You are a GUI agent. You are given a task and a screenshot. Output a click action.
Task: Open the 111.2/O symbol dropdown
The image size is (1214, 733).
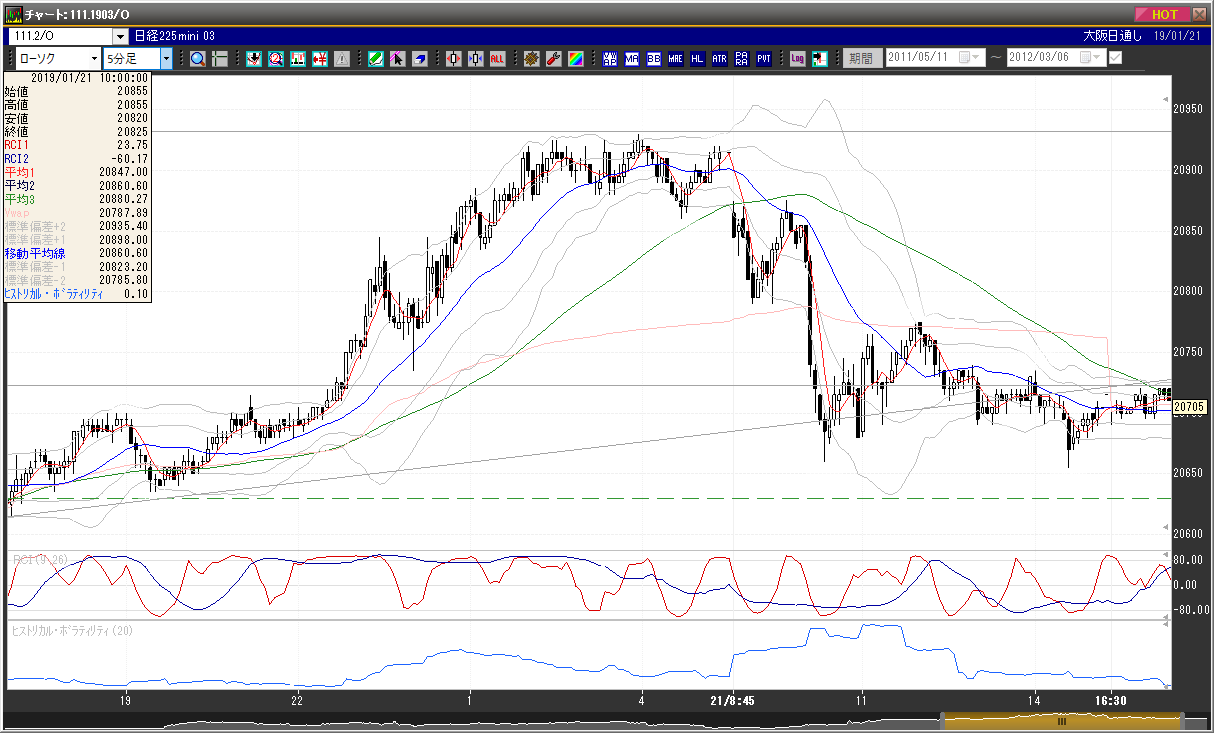(68, 36)
